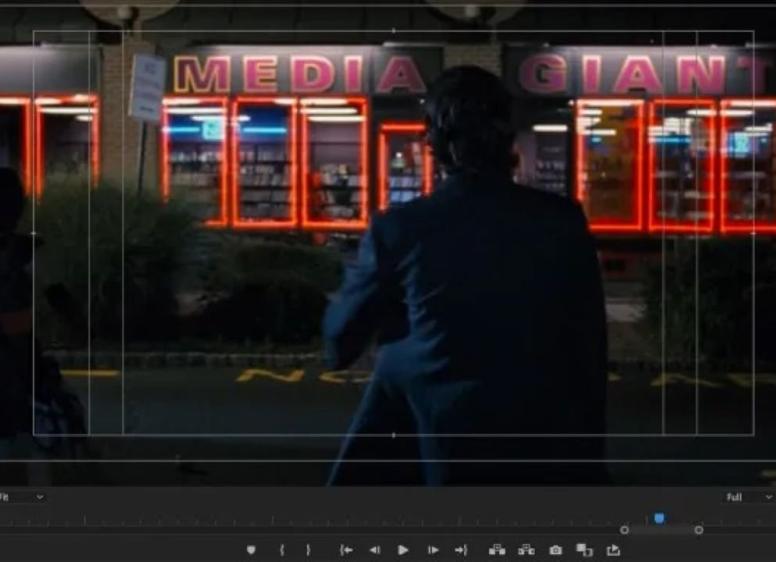Viewport: 776px width, 562px height.
Task: Click the Mark In brace icon
Action: tap(282, 550)
